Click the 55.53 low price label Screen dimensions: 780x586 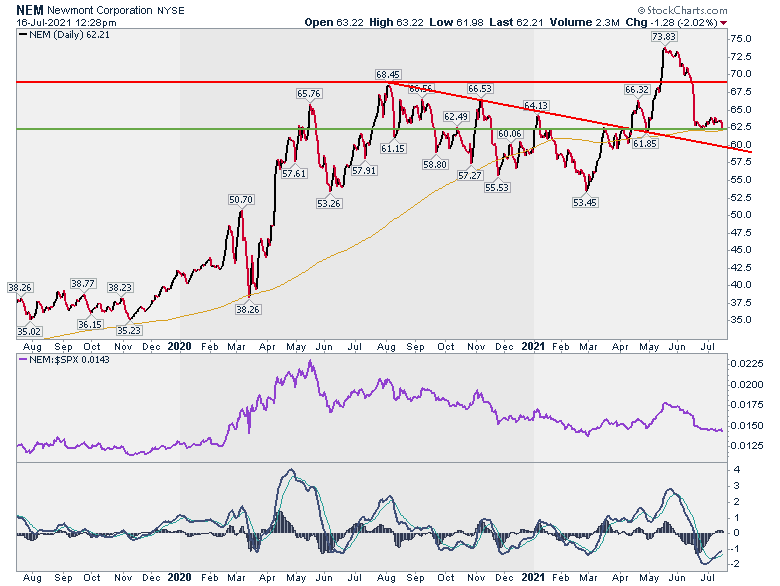pyautogui.click(x=497, y=187)
